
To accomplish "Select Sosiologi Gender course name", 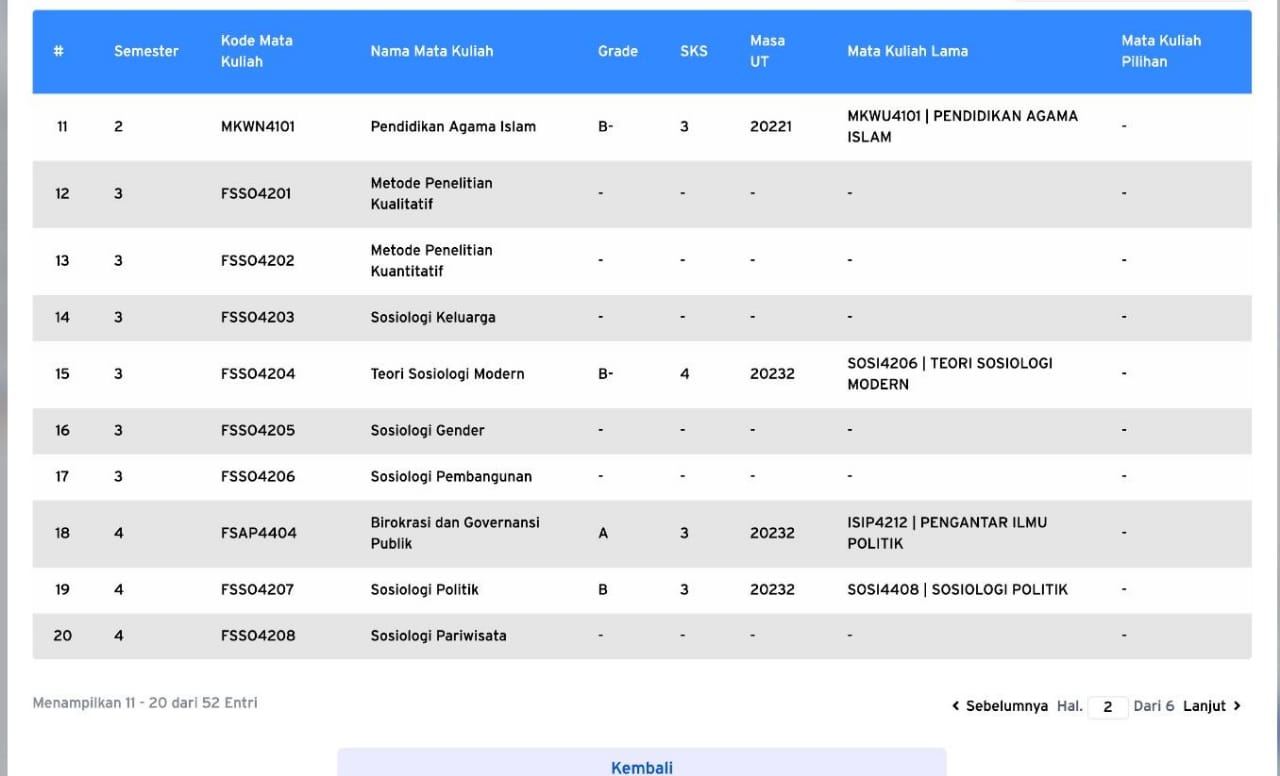I will 427,431.
